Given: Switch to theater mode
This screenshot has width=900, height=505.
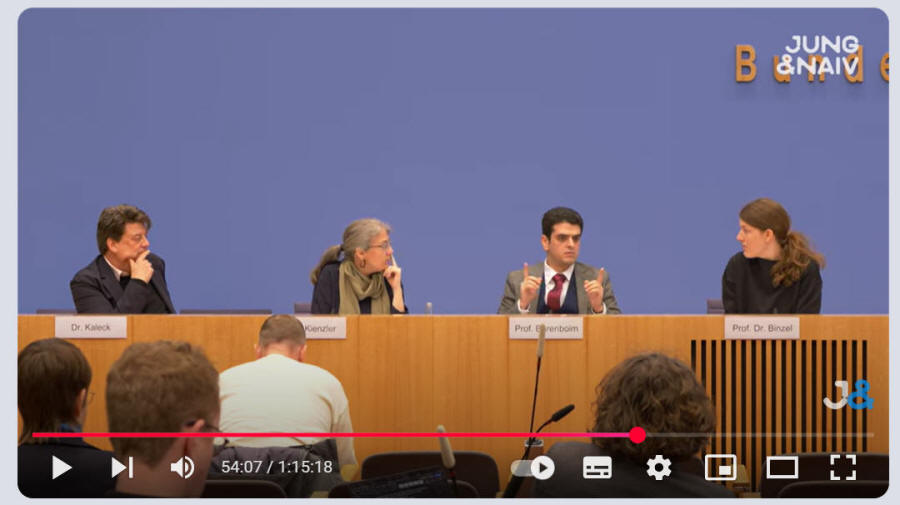Looking at the screenshot, I should [782, 467].
